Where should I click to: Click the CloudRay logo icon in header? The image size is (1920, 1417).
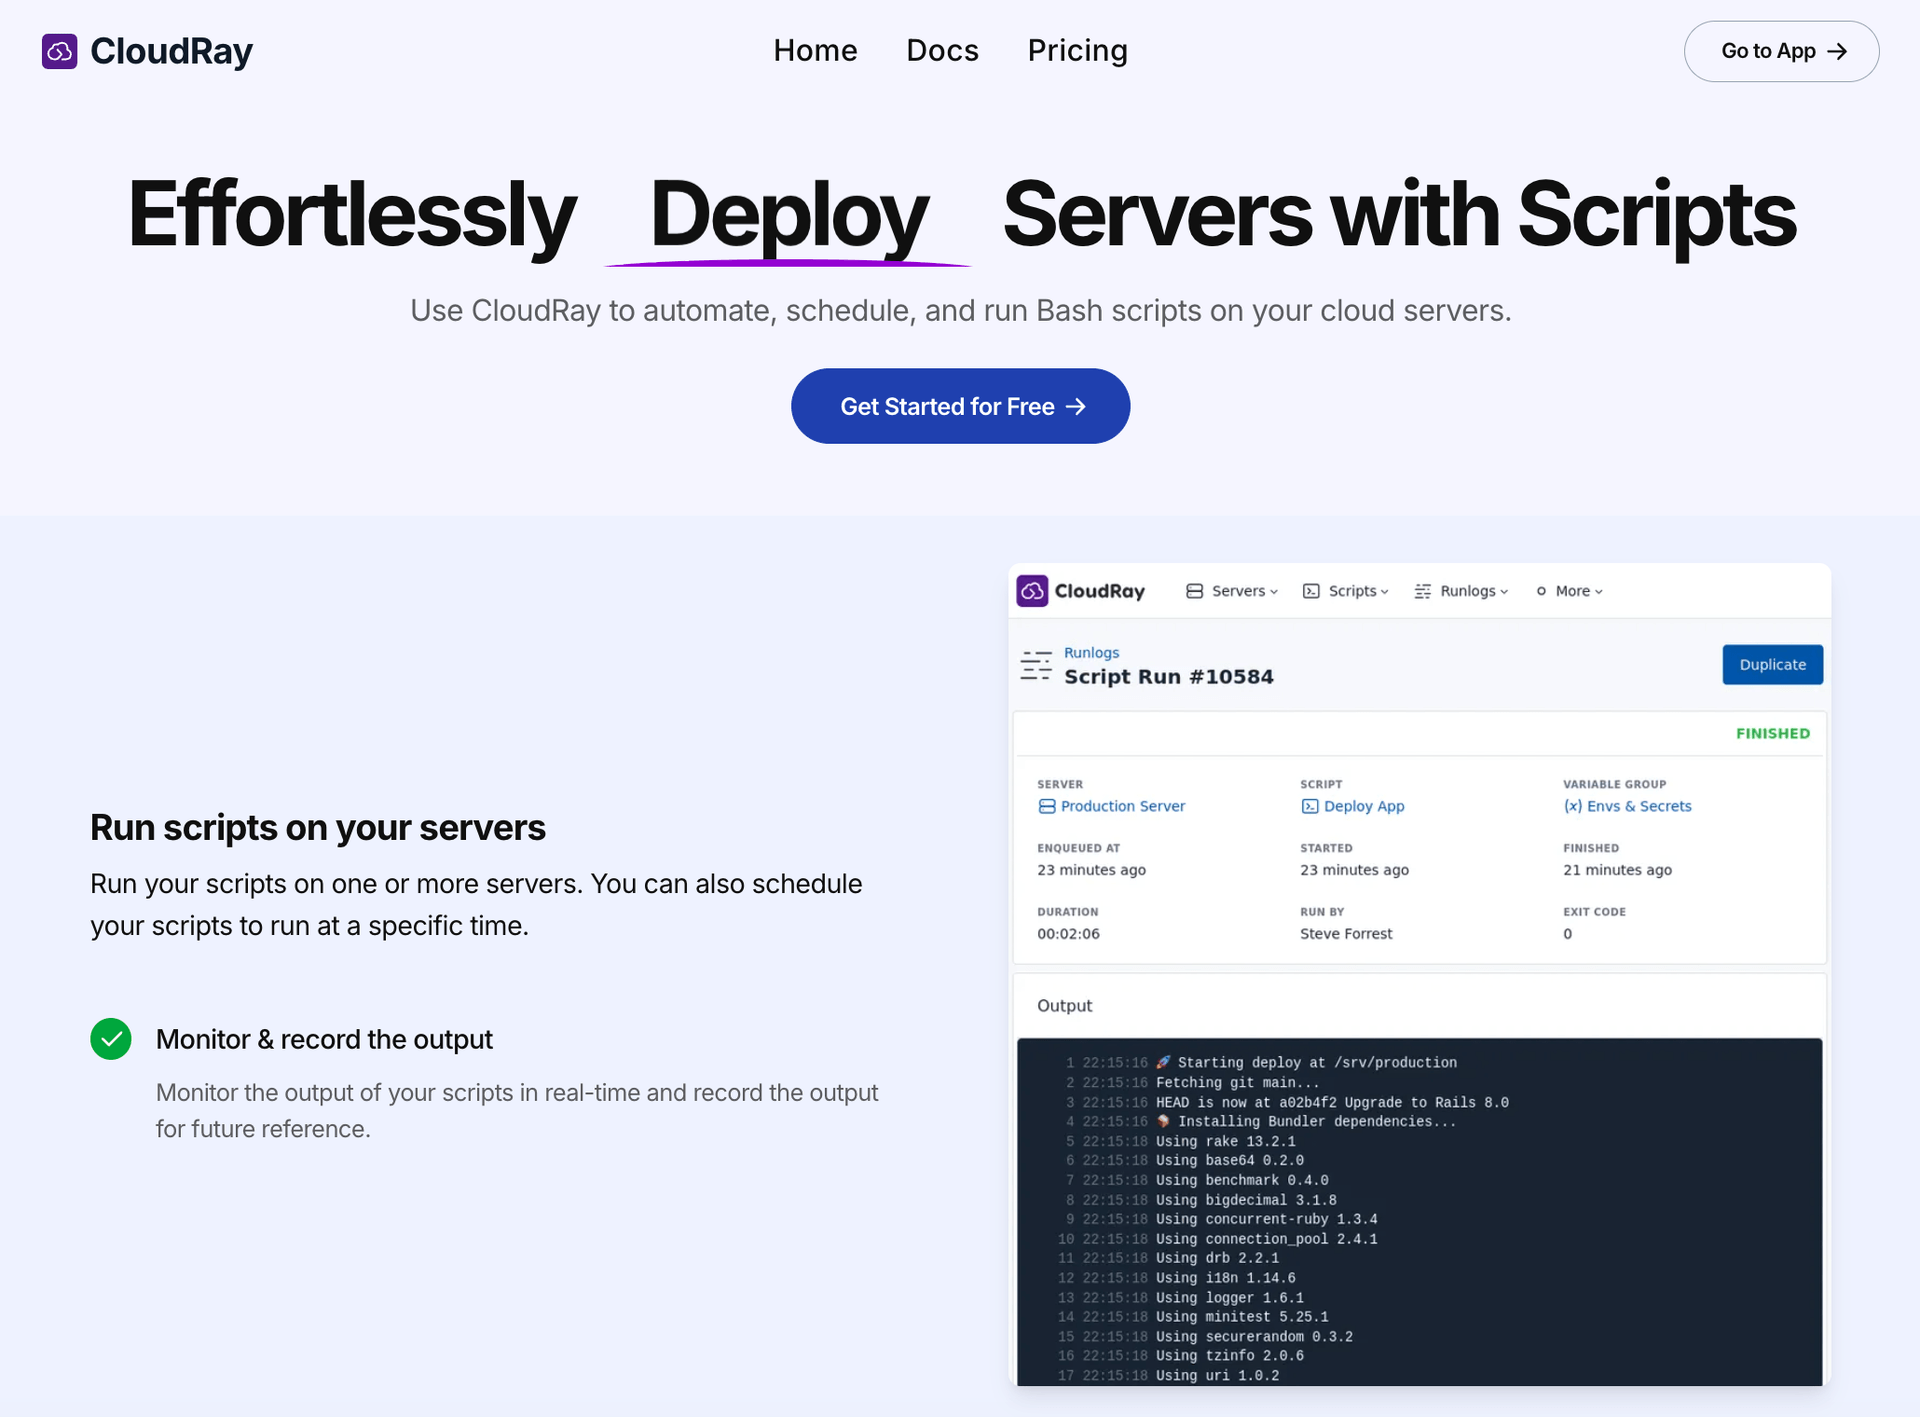pos(59,51)
